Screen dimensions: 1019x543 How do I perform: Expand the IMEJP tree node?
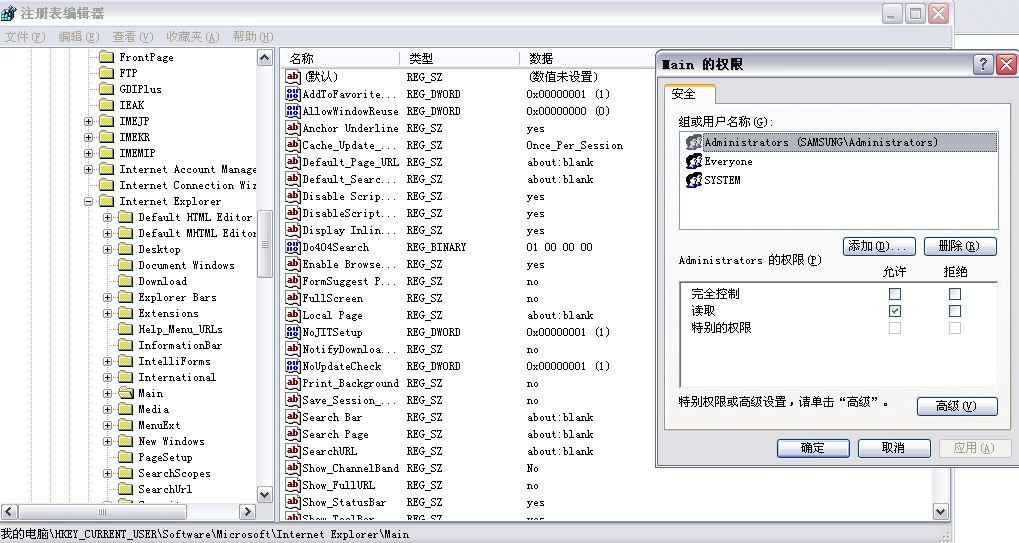[88, 121]
